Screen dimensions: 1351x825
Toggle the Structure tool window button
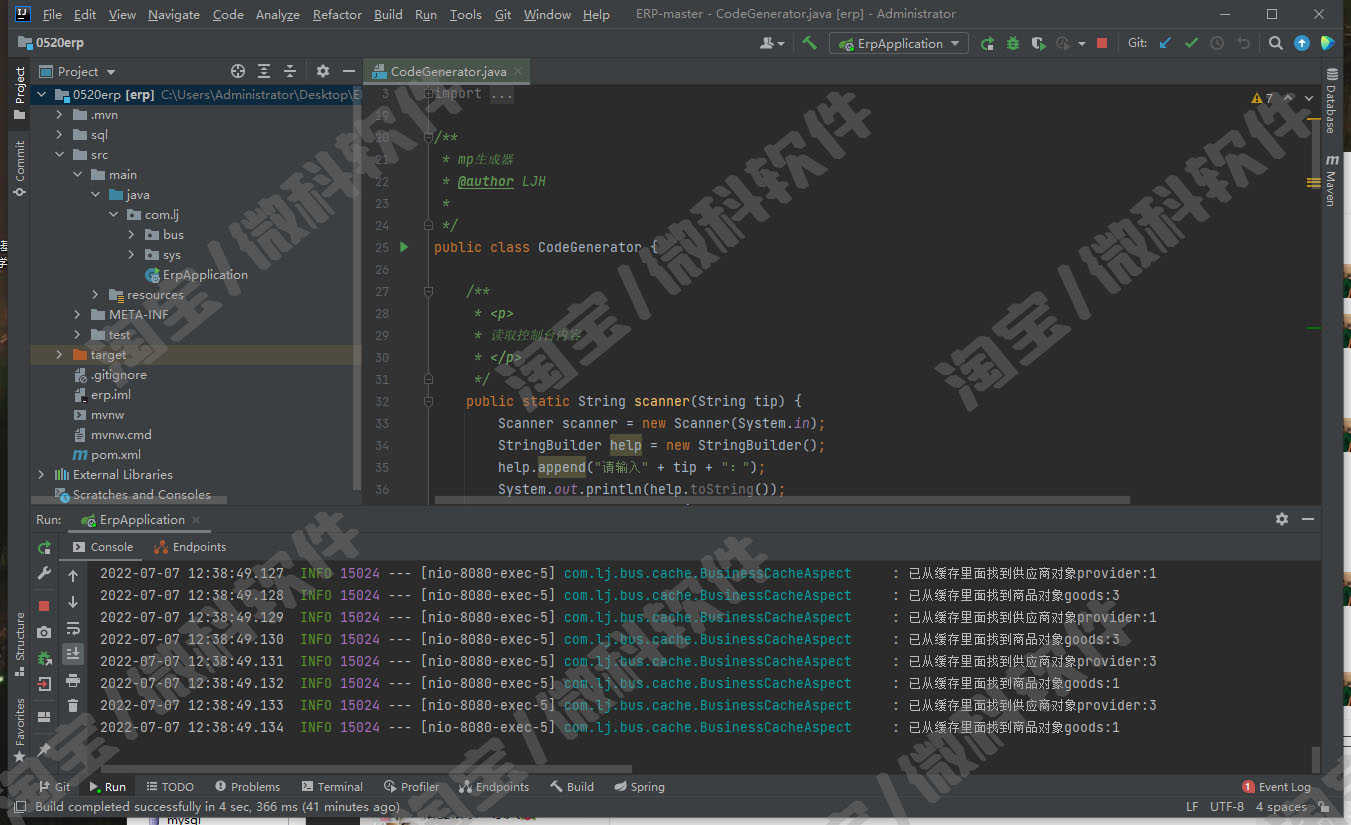click(x=19, y=645)
